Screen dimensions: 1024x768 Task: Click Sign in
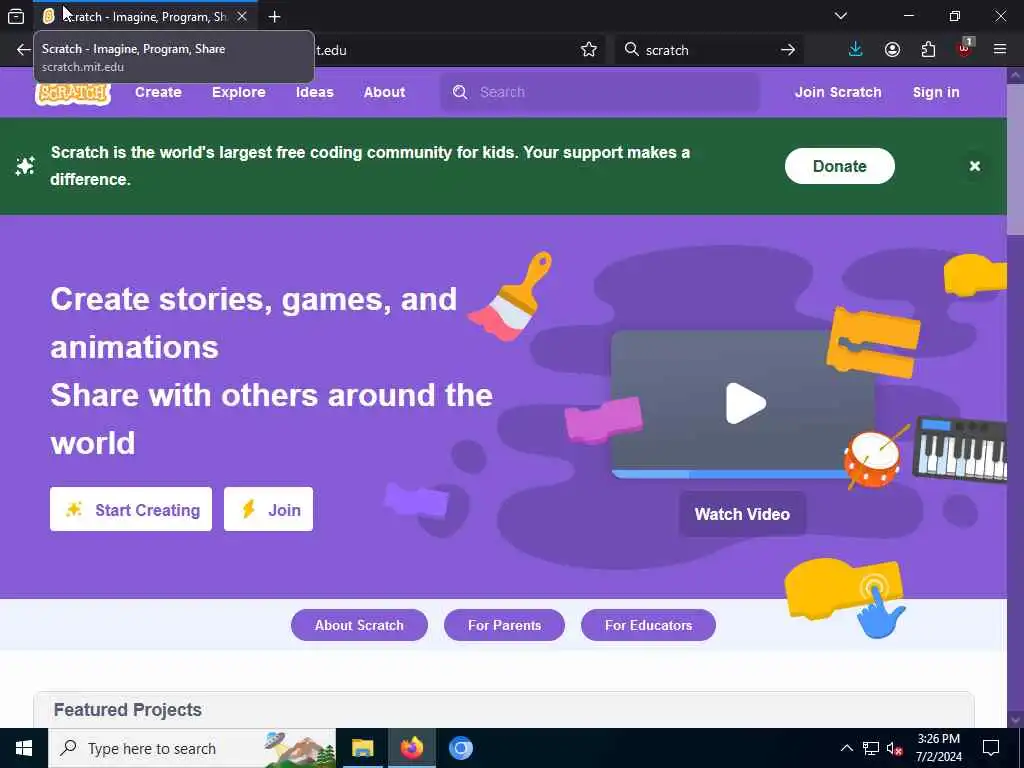click(936, 92)
